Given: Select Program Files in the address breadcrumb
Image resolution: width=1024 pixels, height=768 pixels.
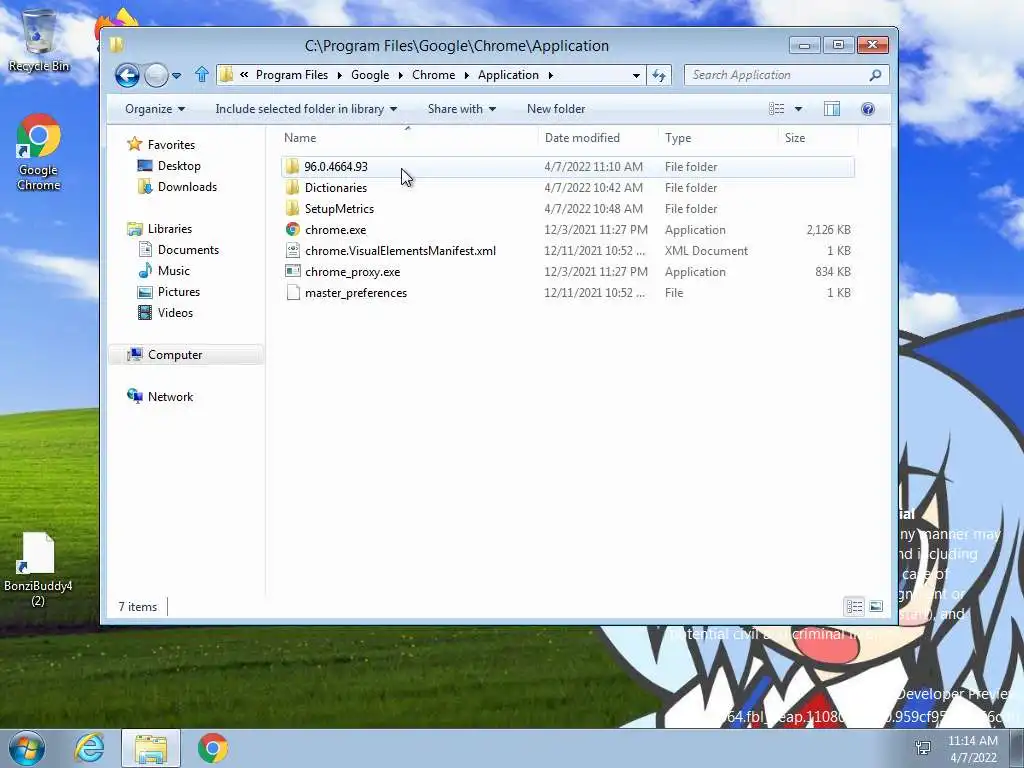Looking at the screenshot, I should pos(292,75).
